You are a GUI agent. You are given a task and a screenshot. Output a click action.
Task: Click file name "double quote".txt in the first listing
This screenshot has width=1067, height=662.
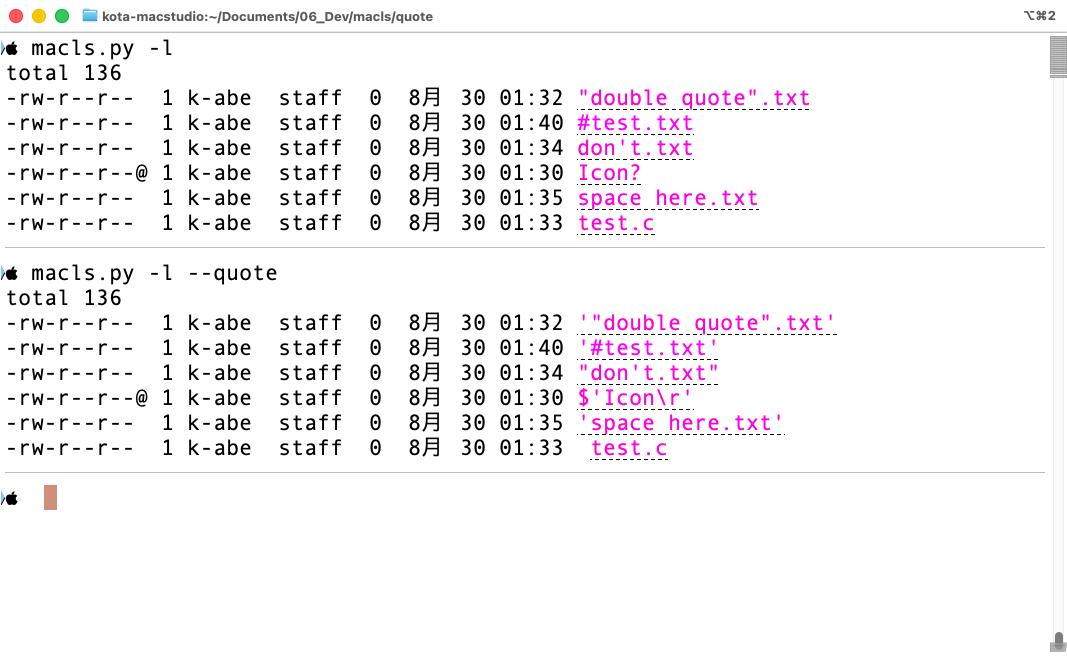[x=694, y=99]
